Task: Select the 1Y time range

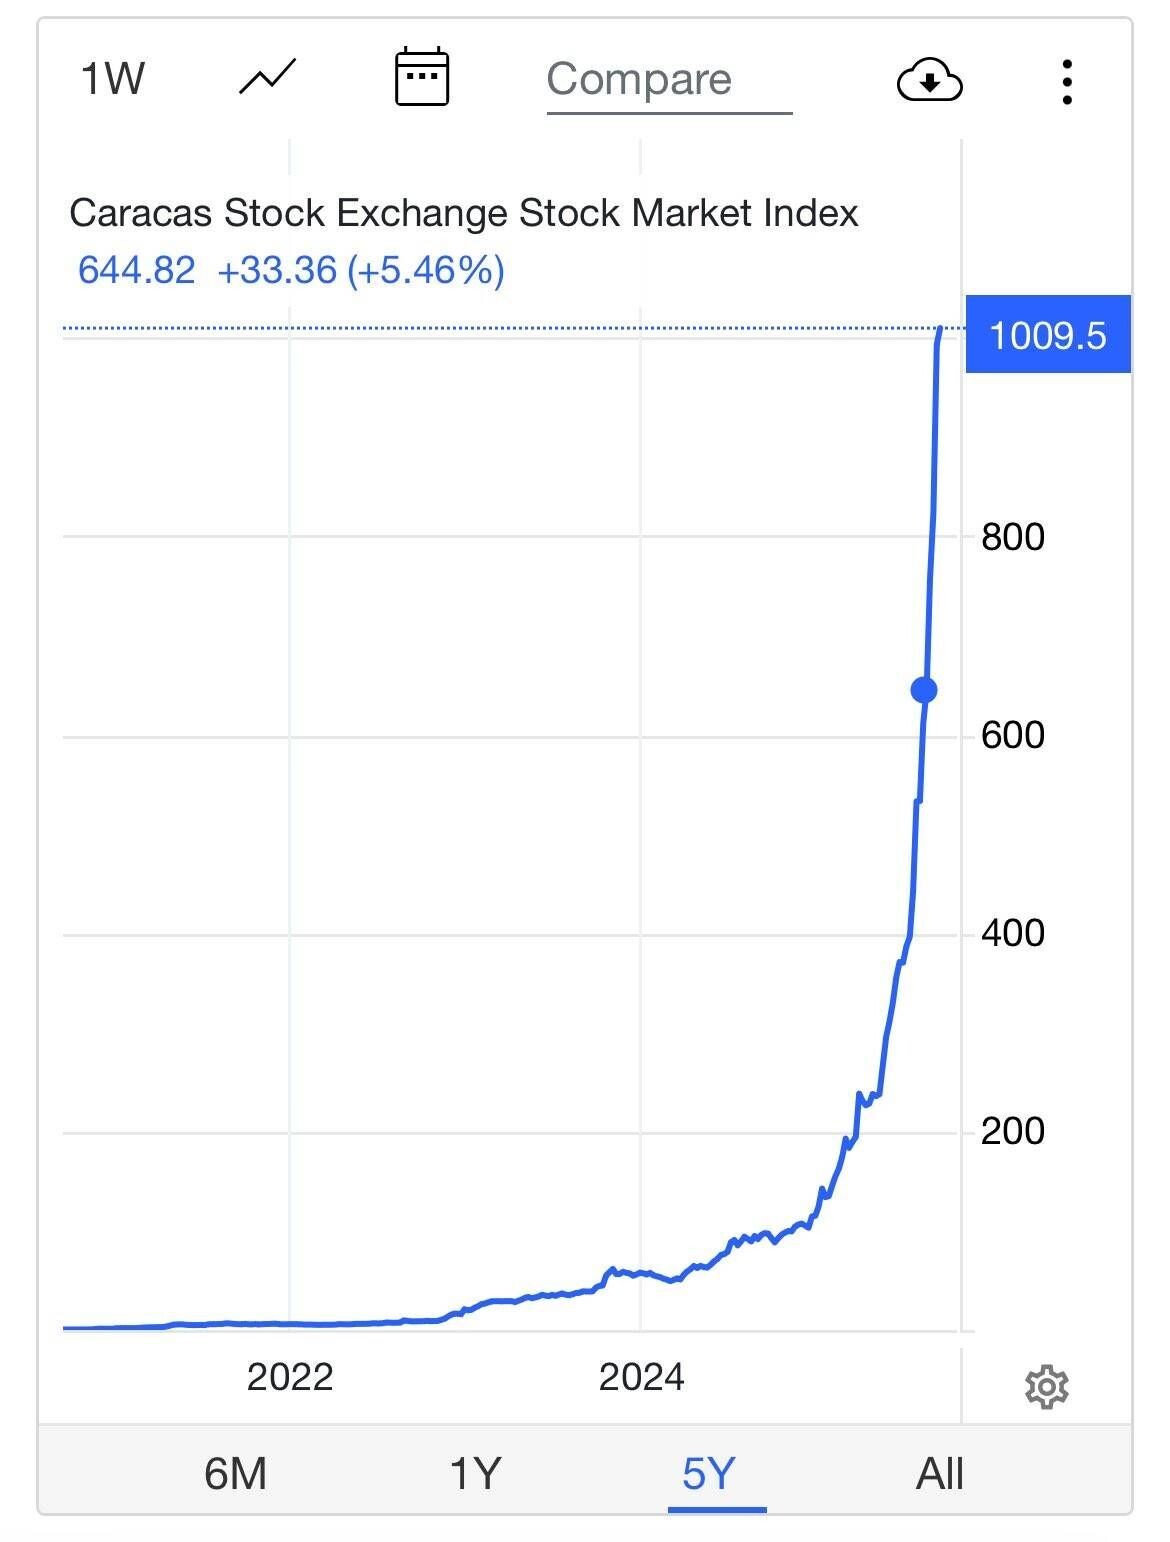Action: tap(474, 1474)
